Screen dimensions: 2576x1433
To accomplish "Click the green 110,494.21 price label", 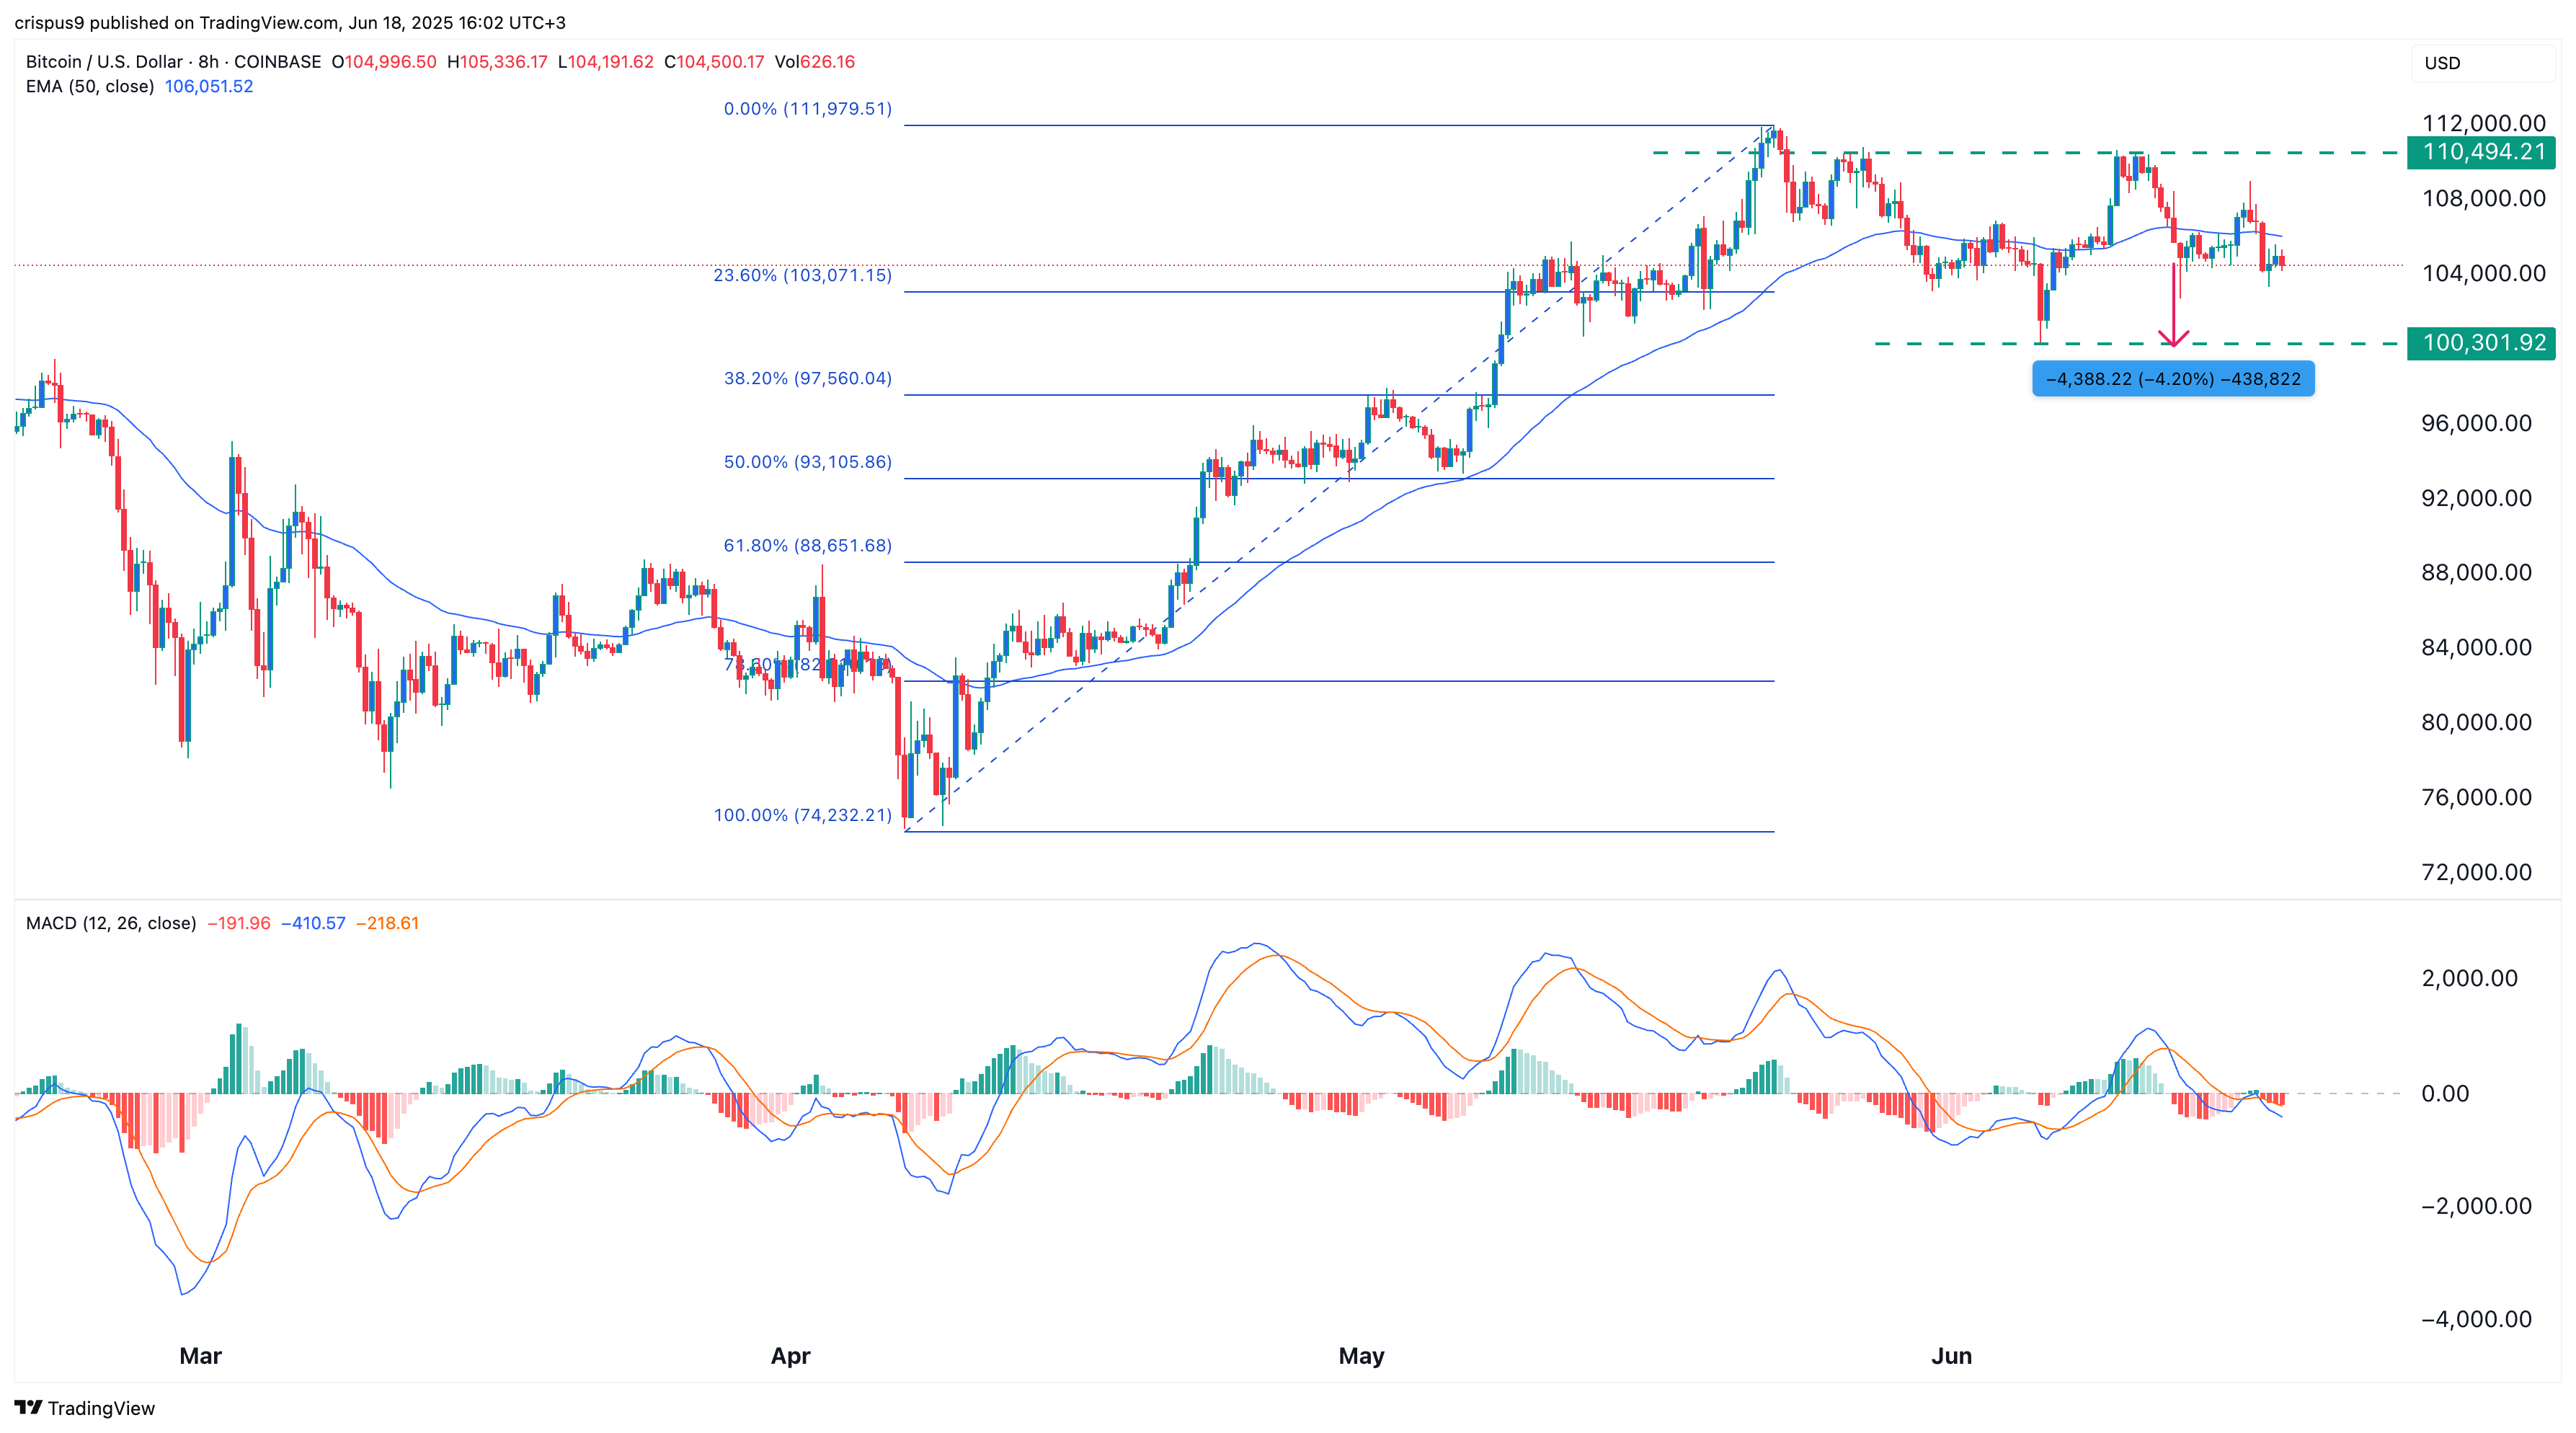I will pyautogui.click(x=2482, y=152).
